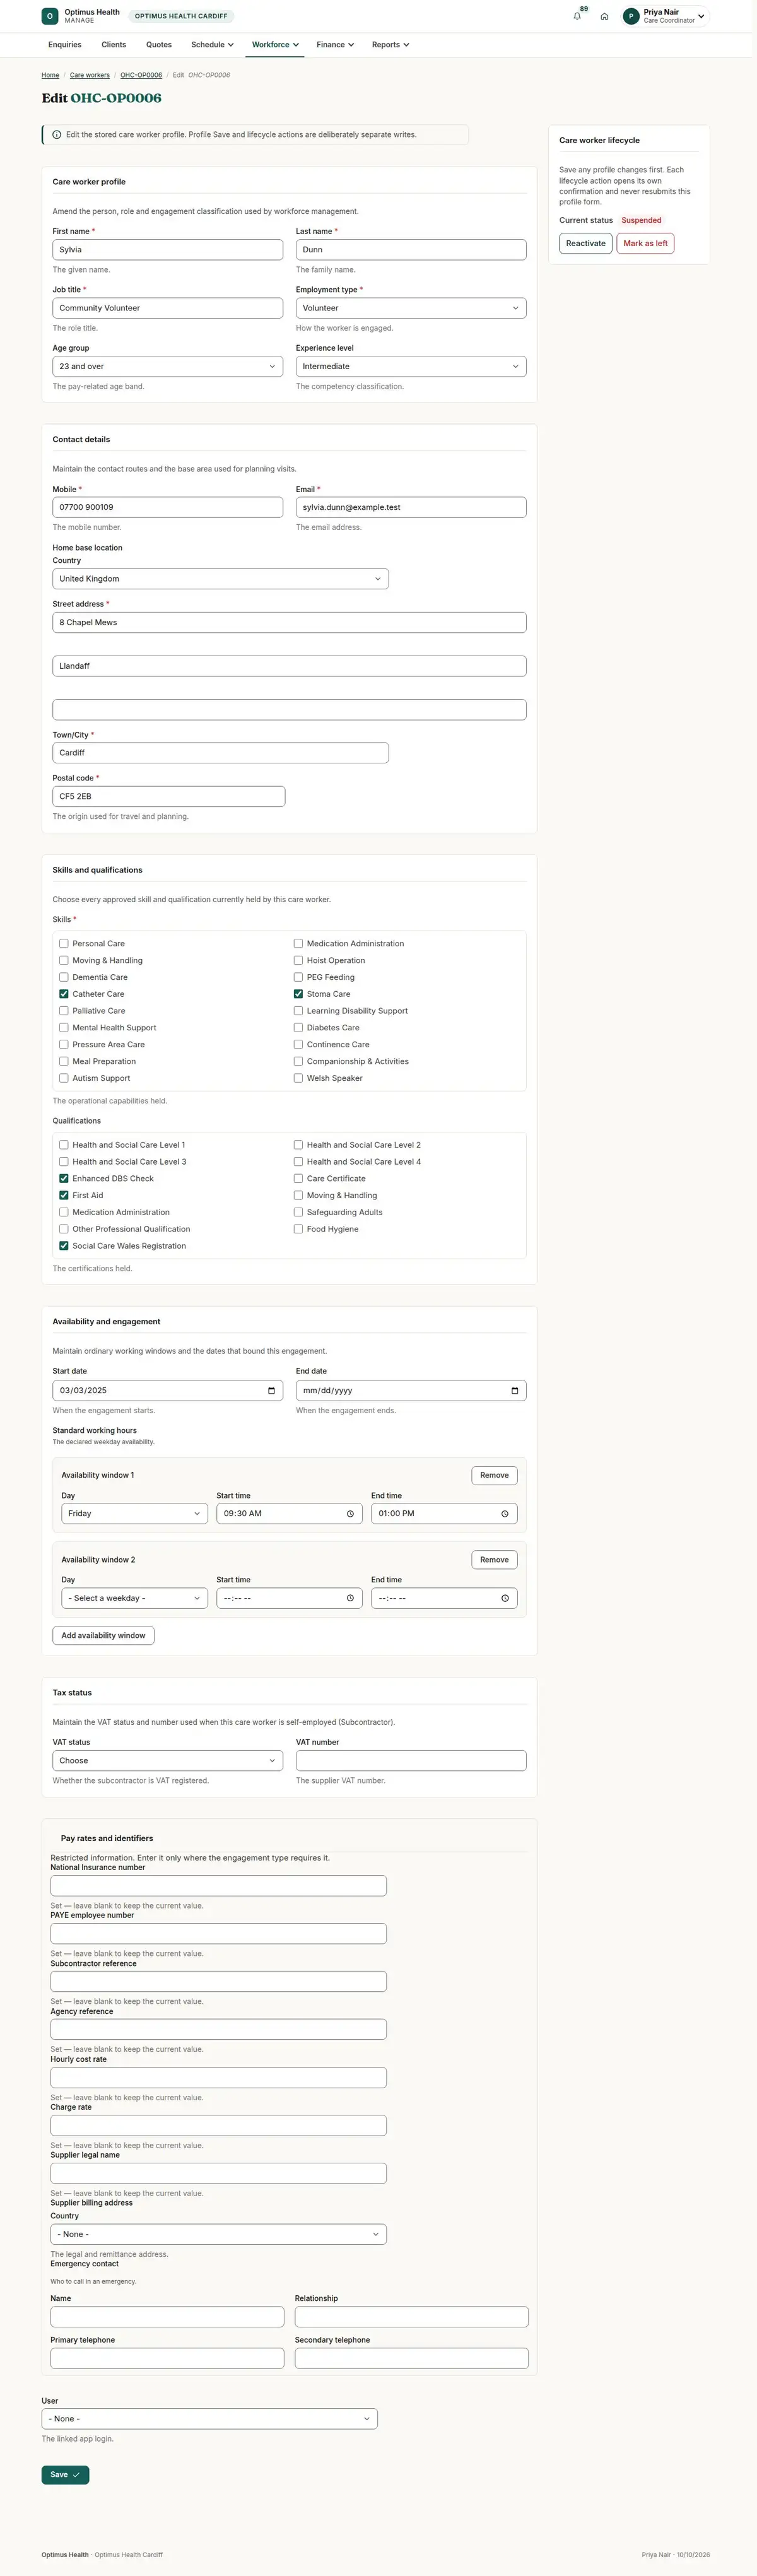Click into the First name field

[x=168, y=250]
